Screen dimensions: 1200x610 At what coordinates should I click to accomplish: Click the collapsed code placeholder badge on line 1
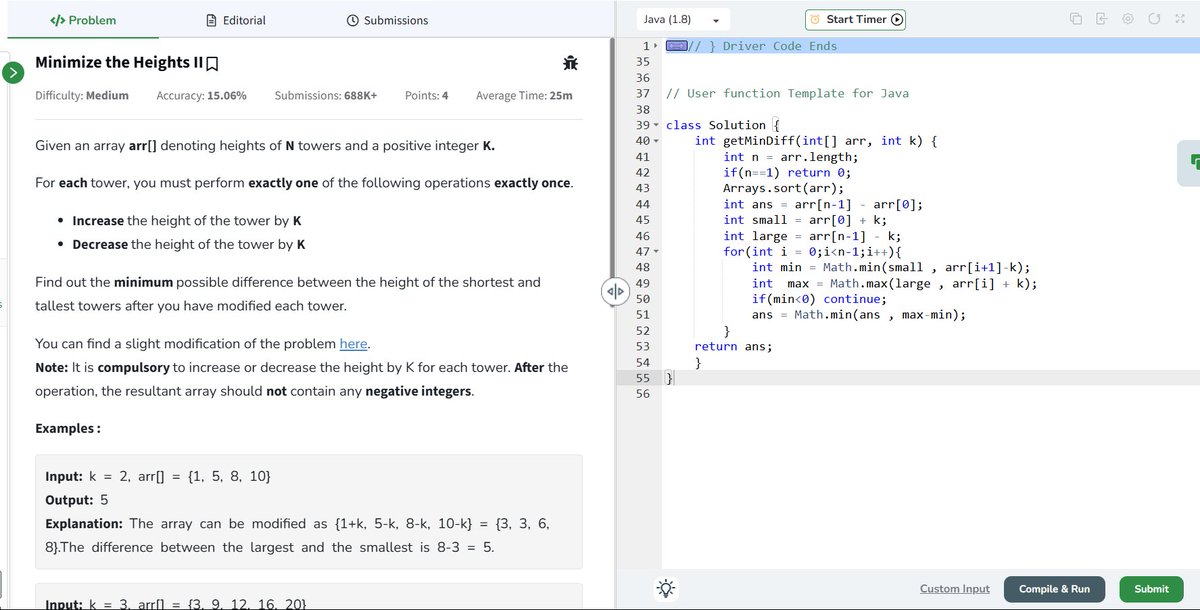click(676, 46)
